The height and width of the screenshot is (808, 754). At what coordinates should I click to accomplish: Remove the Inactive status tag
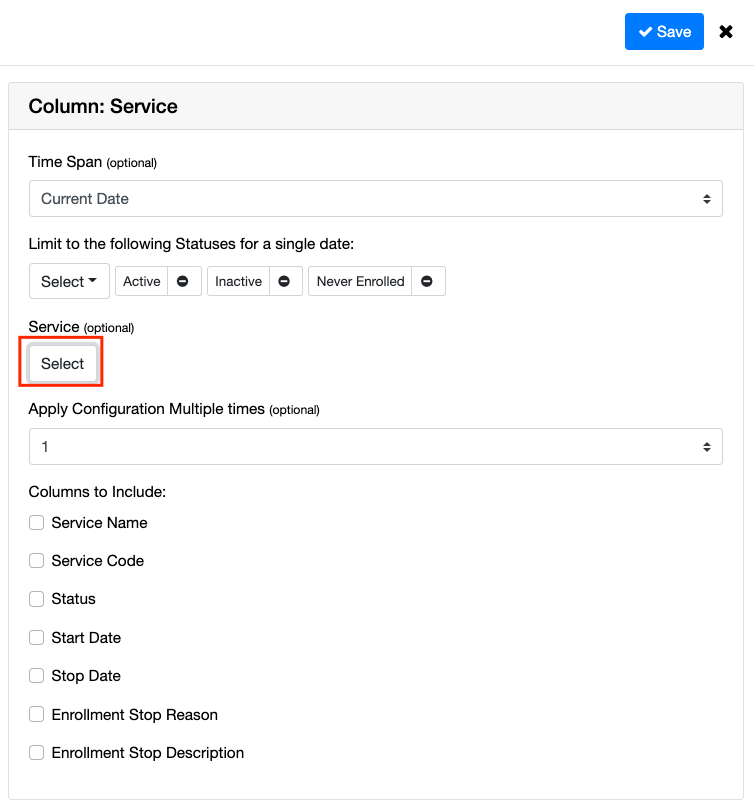(284, 281)
